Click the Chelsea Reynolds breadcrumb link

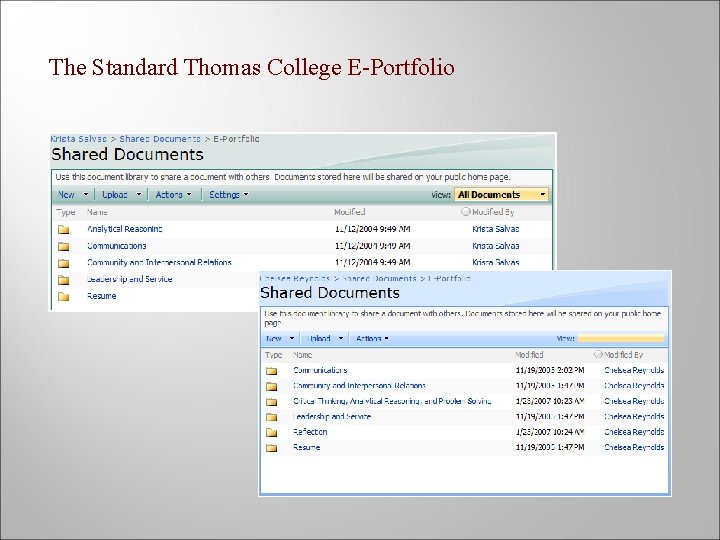pos(295,278)
